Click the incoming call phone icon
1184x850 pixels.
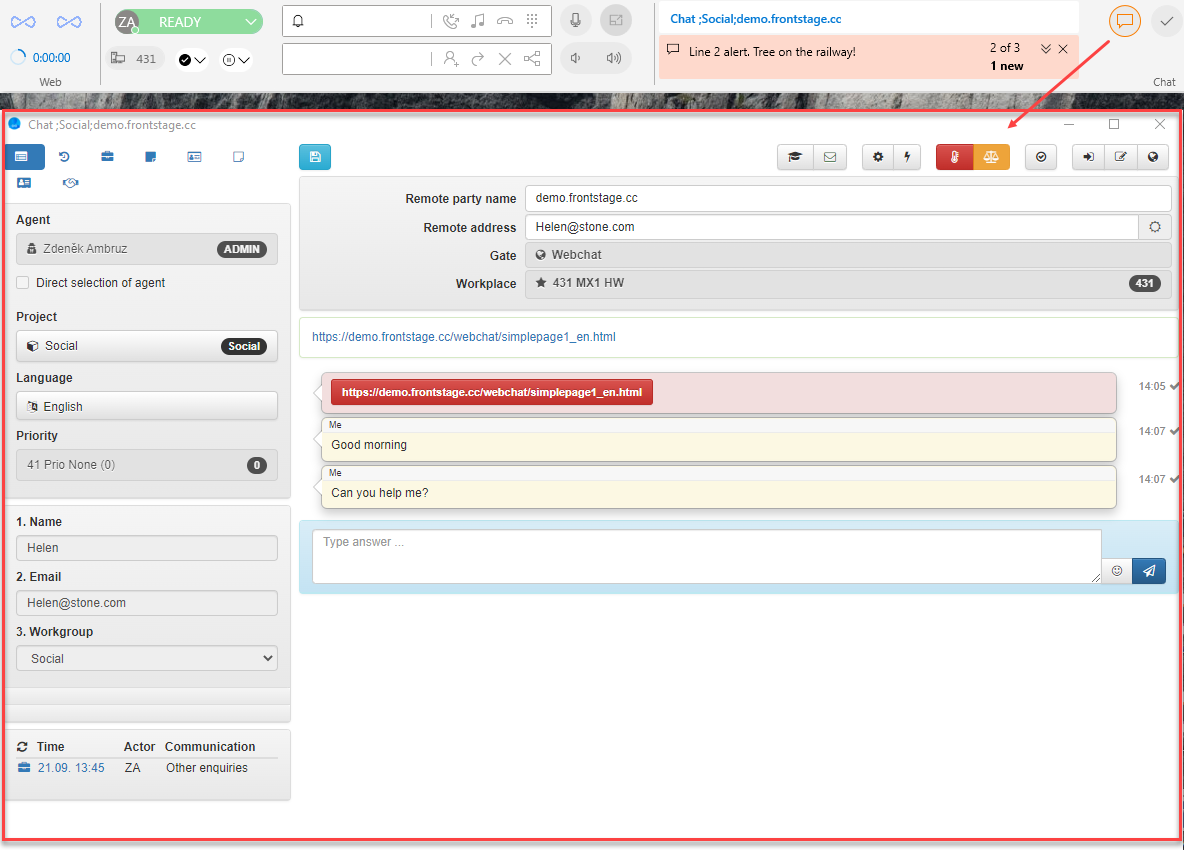point(451,21)
